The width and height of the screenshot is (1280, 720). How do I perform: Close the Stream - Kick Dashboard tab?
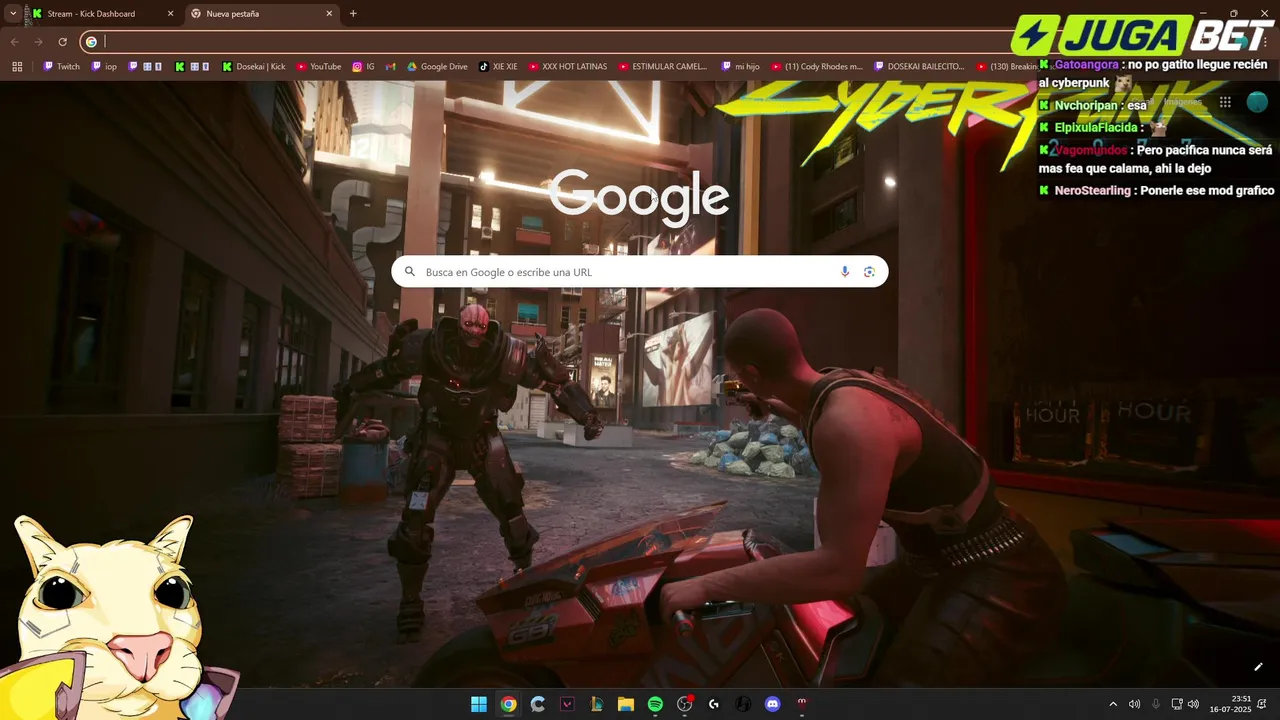170,14
